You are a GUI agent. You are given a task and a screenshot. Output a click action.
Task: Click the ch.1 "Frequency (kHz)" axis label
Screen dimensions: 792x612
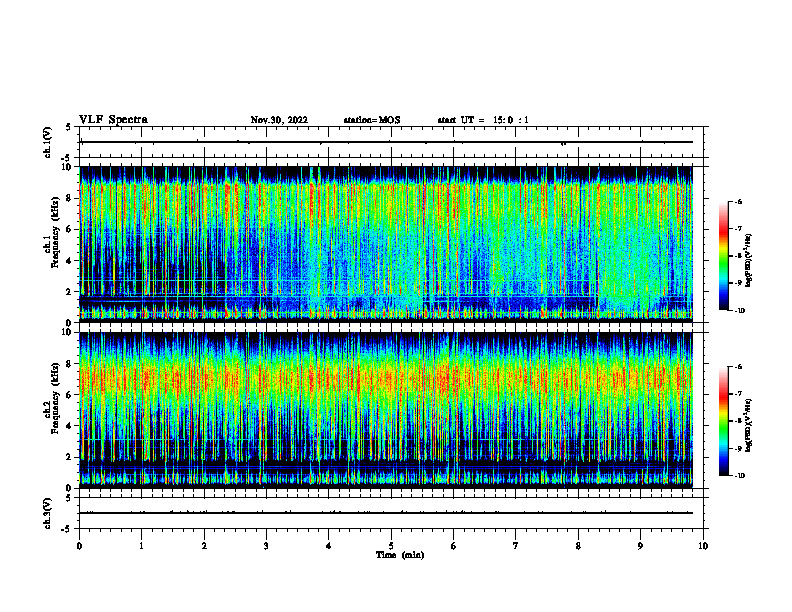tap(55, 233)
